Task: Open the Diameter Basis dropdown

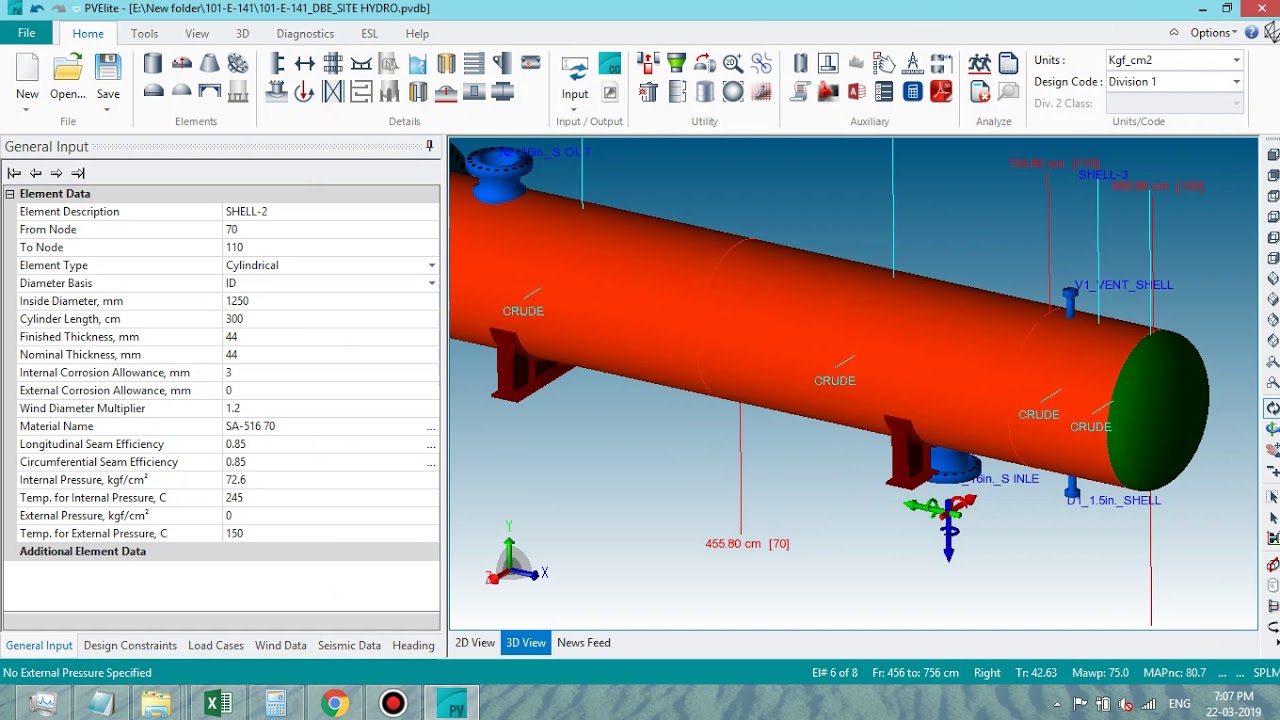Action: pos(432,283)
